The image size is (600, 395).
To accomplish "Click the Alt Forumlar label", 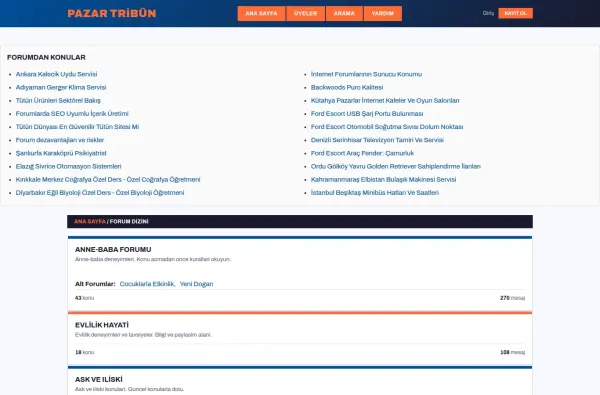I will coord(95,284).
